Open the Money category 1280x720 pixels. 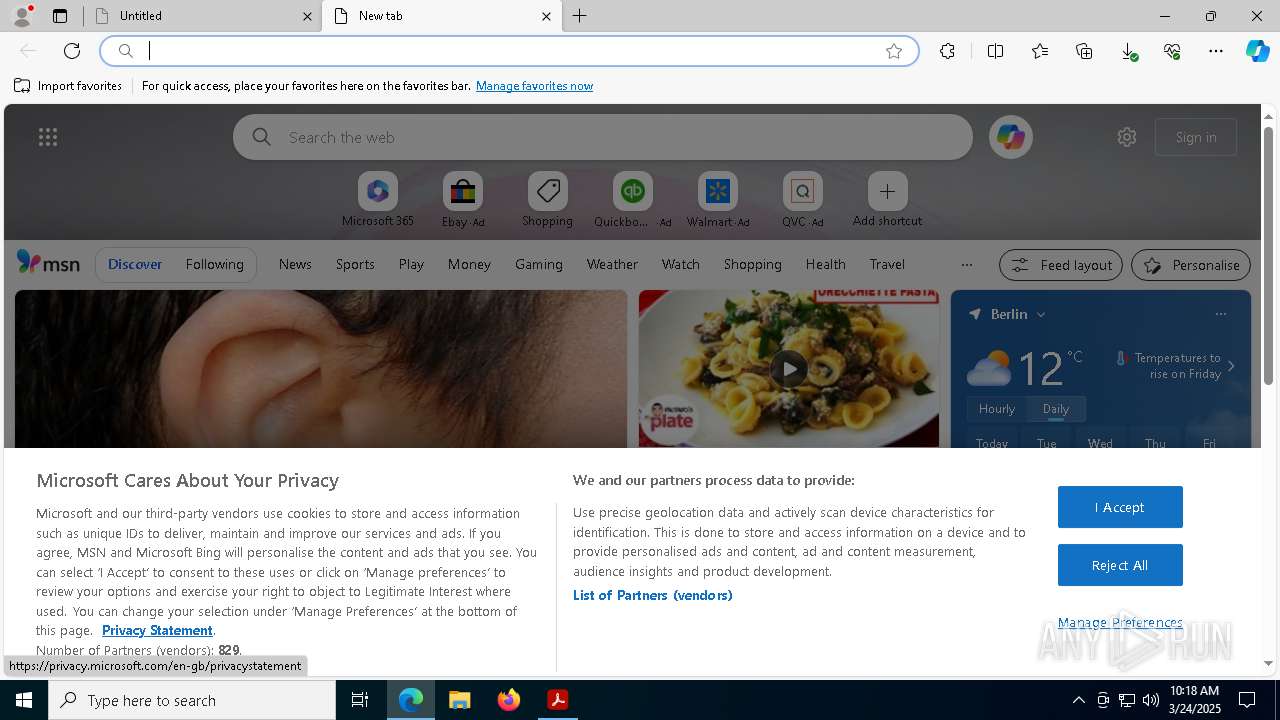pyautogui.click(x=469, y=264)
